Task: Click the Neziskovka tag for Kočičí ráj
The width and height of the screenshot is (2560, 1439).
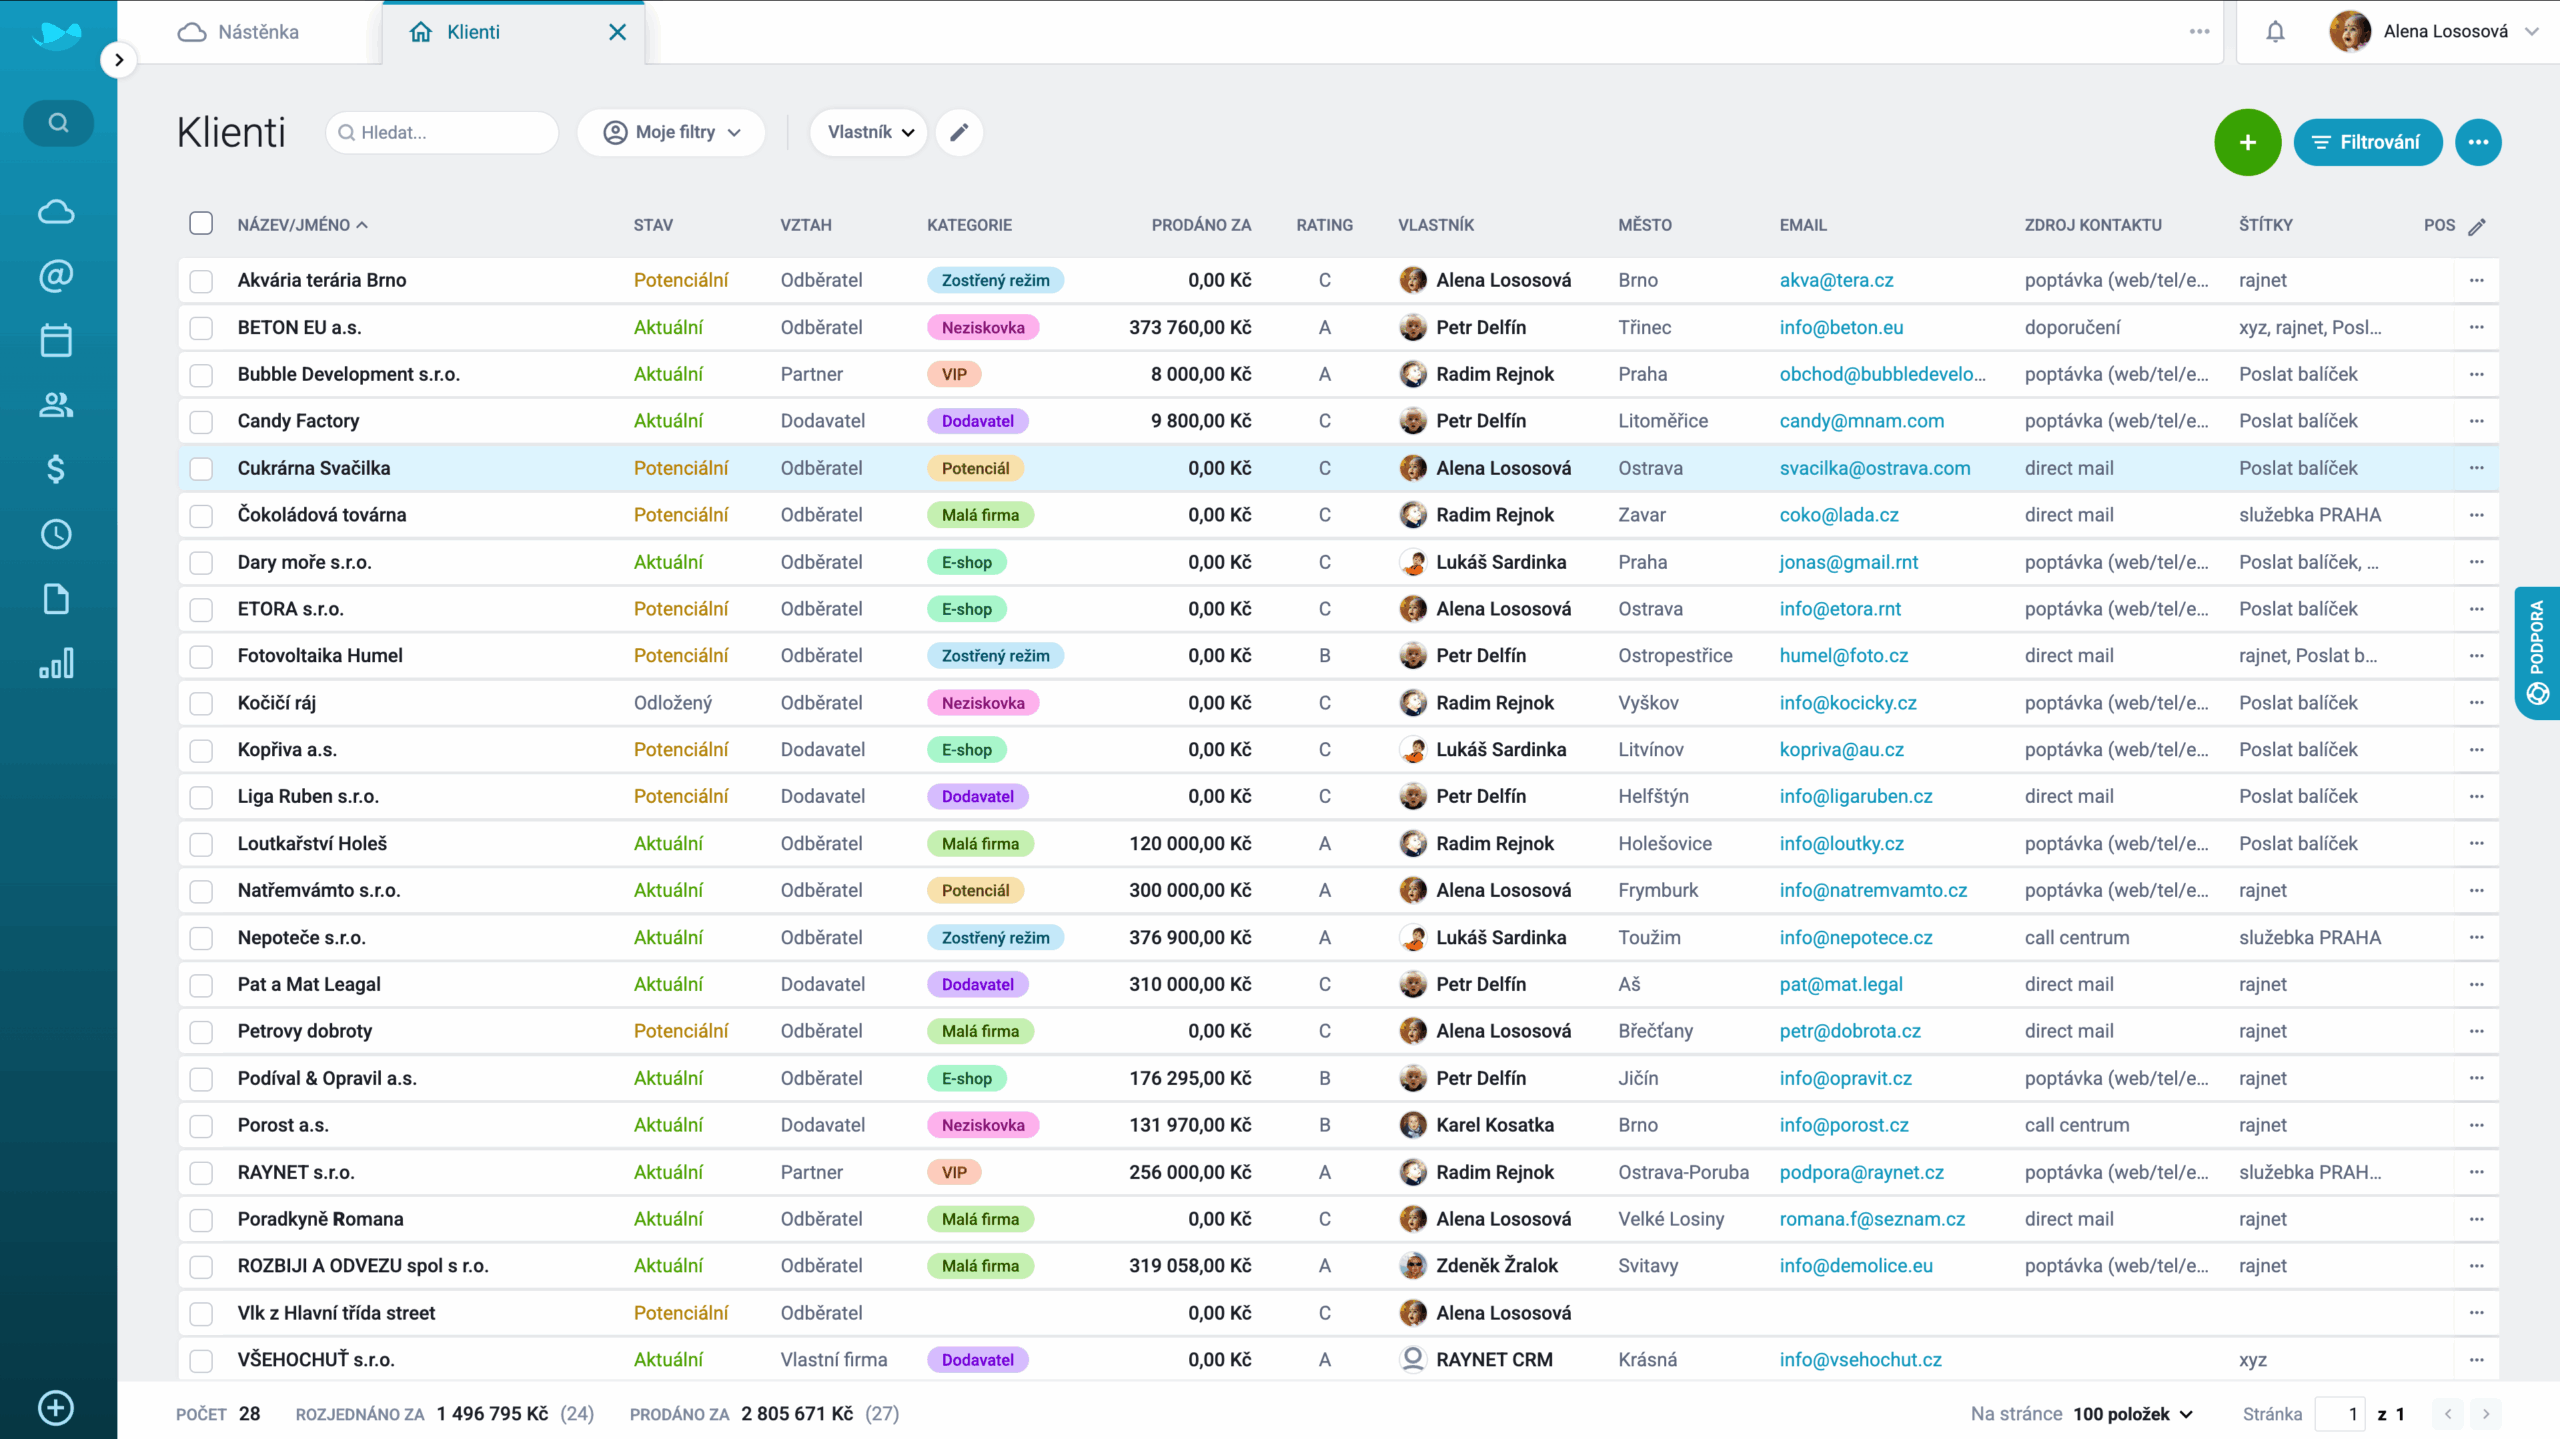Action: tap(982, 703)
